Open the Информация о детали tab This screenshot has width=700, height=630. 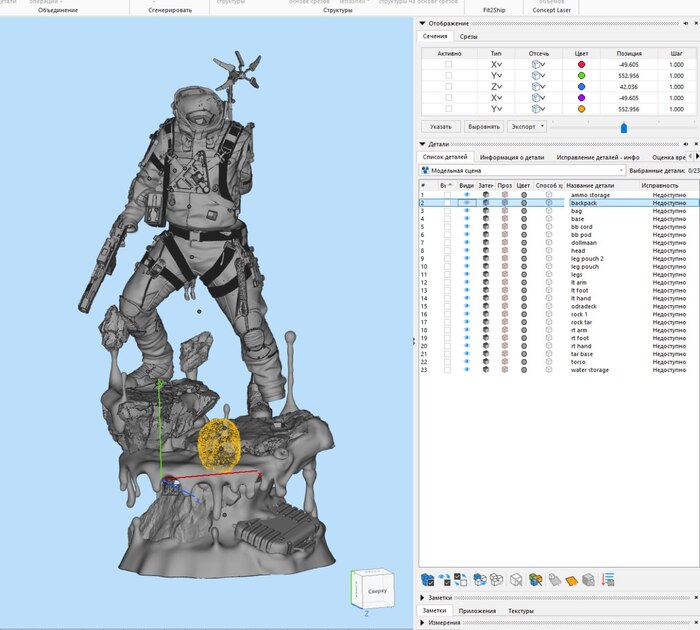coord(512,157)
